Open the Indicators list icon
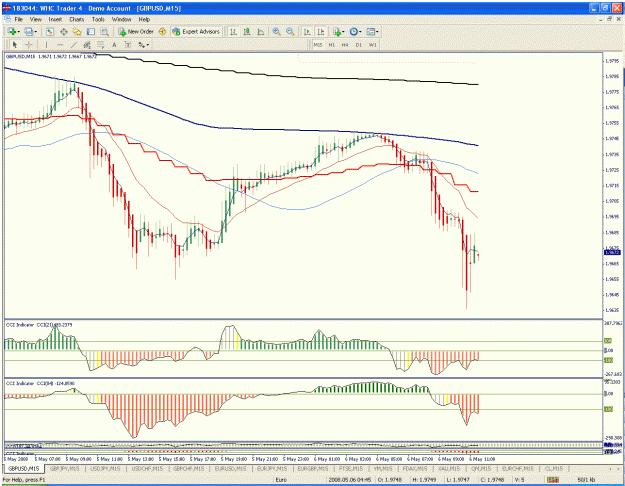Screen dimensions: 625x486 (x=337, y=31)
